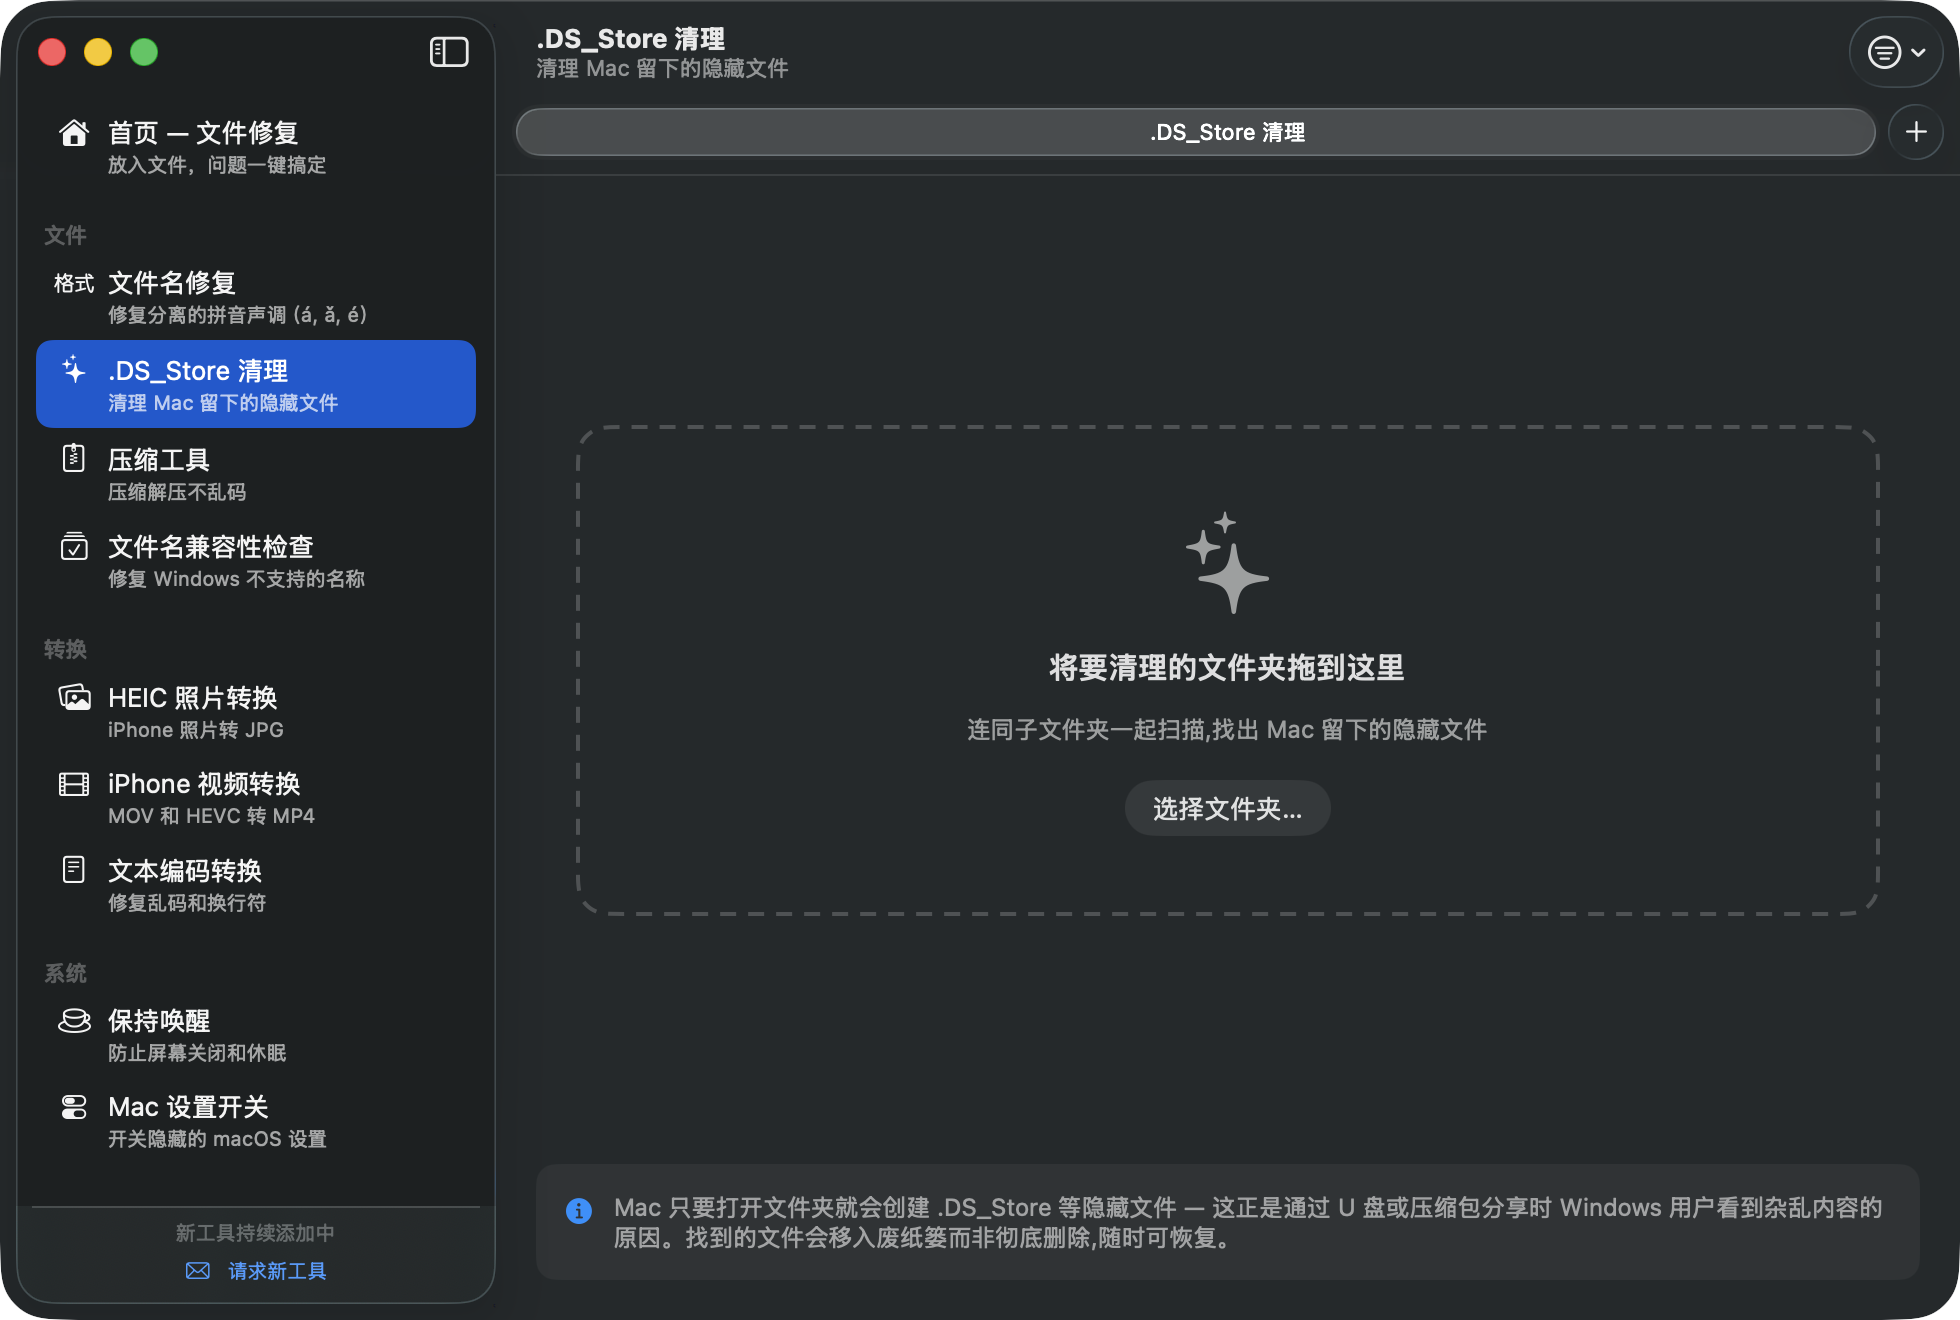The width and height of the screenshot is (1960, 1320).
Task: Click the checkmark icon beside 文件名兼容性检查
Action: (x=74, y=546)
